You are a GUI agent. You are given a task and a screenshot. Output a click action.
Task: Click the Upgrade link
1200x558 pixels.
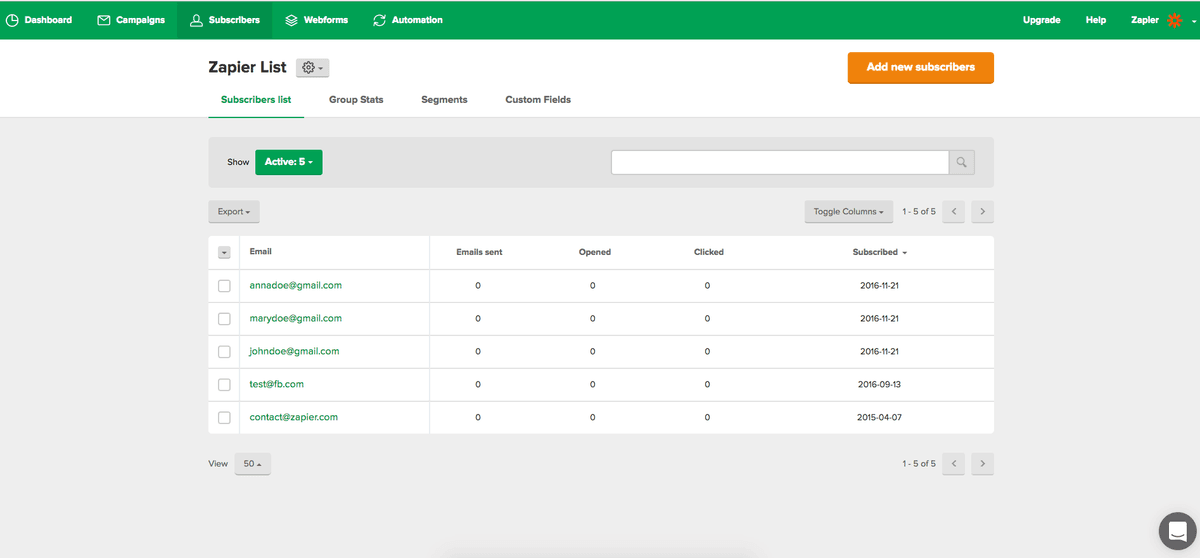(x=1041, y=20)
